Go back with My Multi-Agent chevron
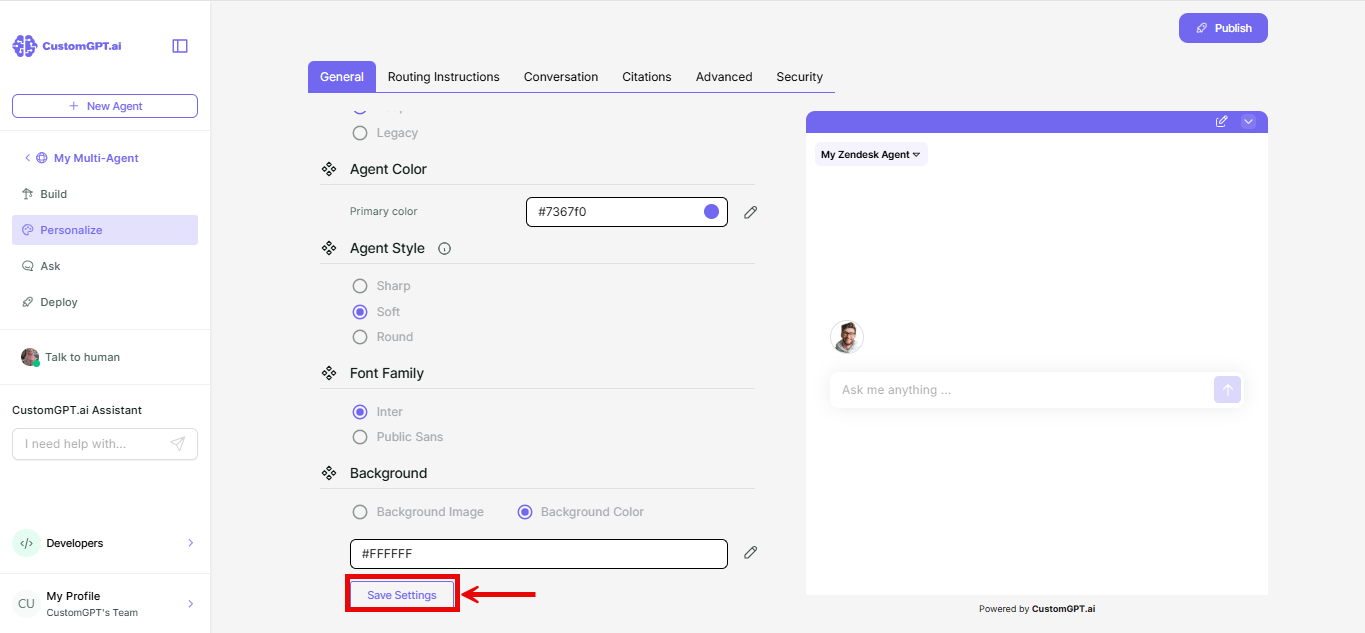Screen dimensions: 1365x633 tap(27, 158)
